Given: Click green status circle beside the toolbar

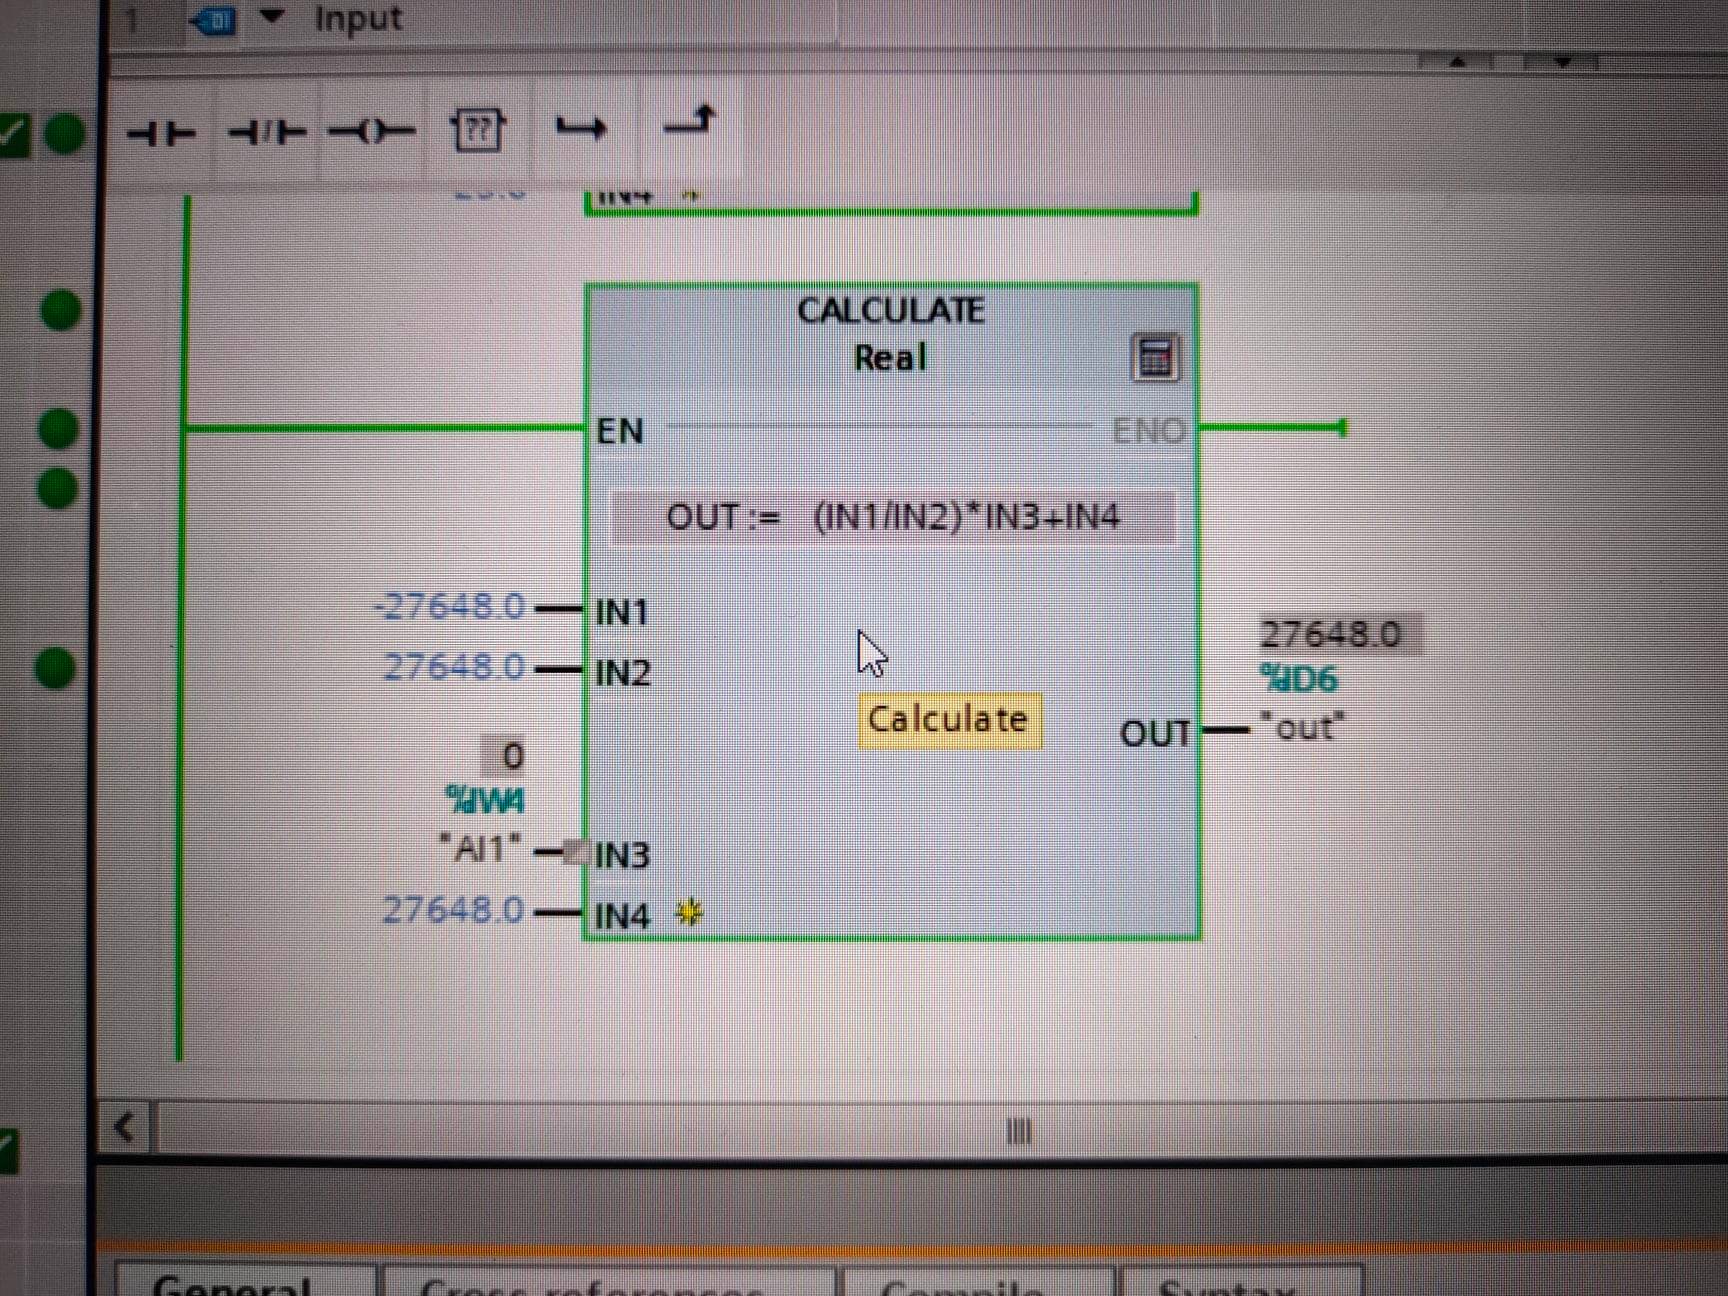Looking at the screenshot, I should [66, 134].
